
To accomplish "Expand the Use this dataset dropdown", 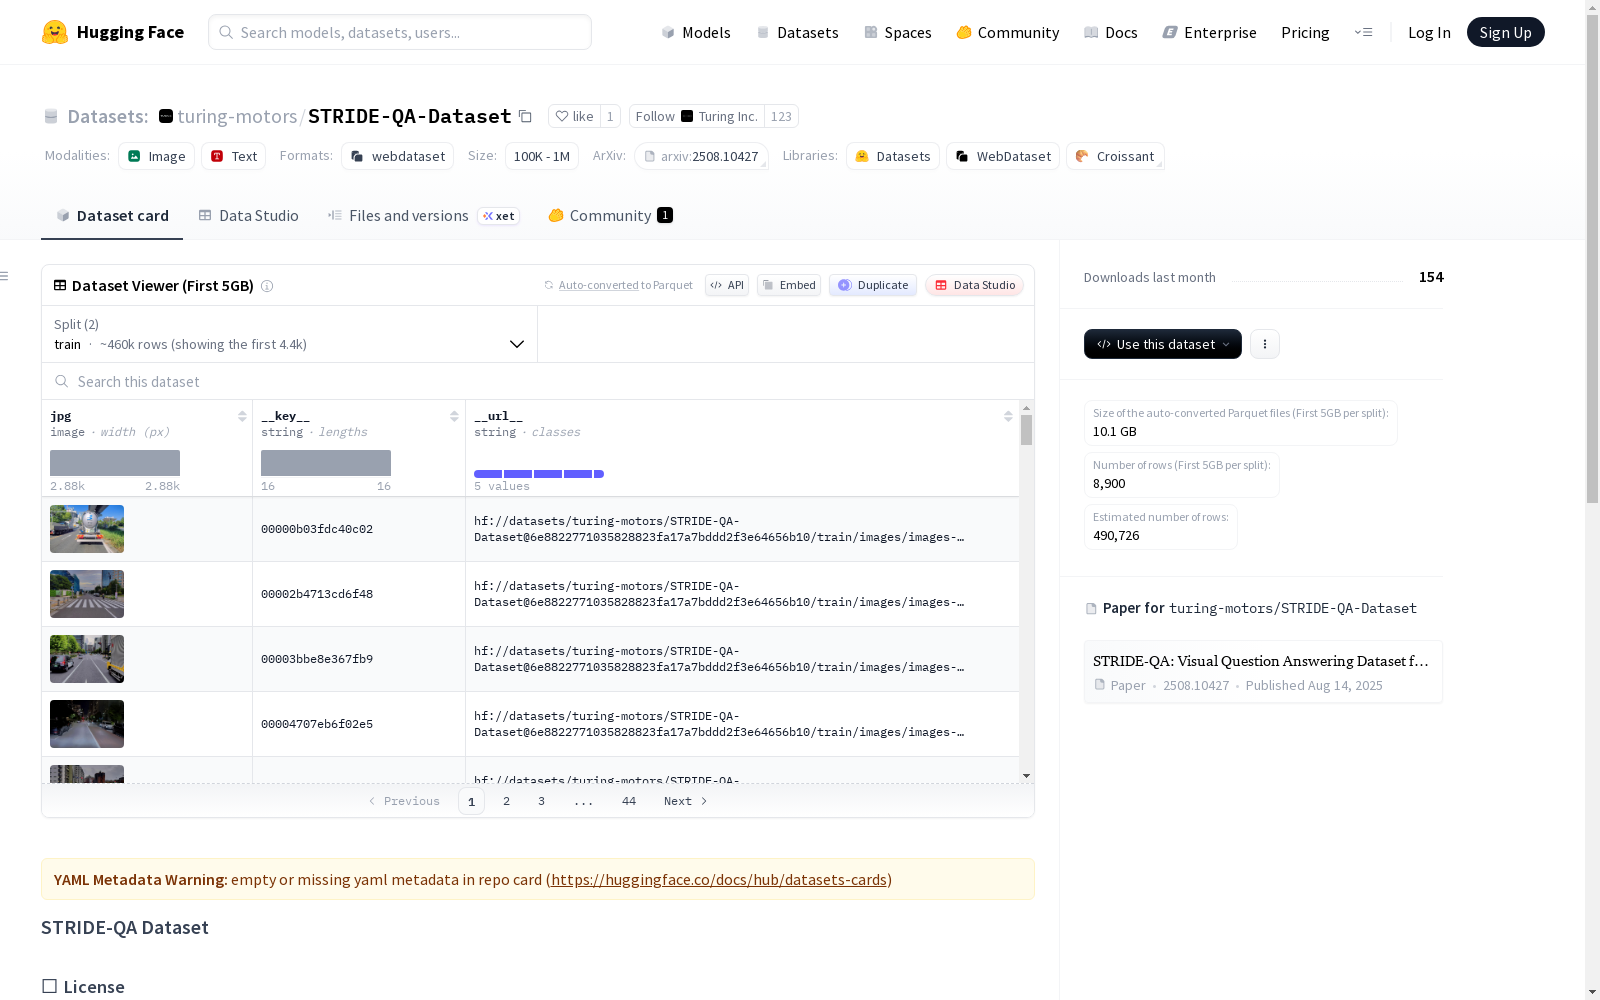I will pos(1163,344).
